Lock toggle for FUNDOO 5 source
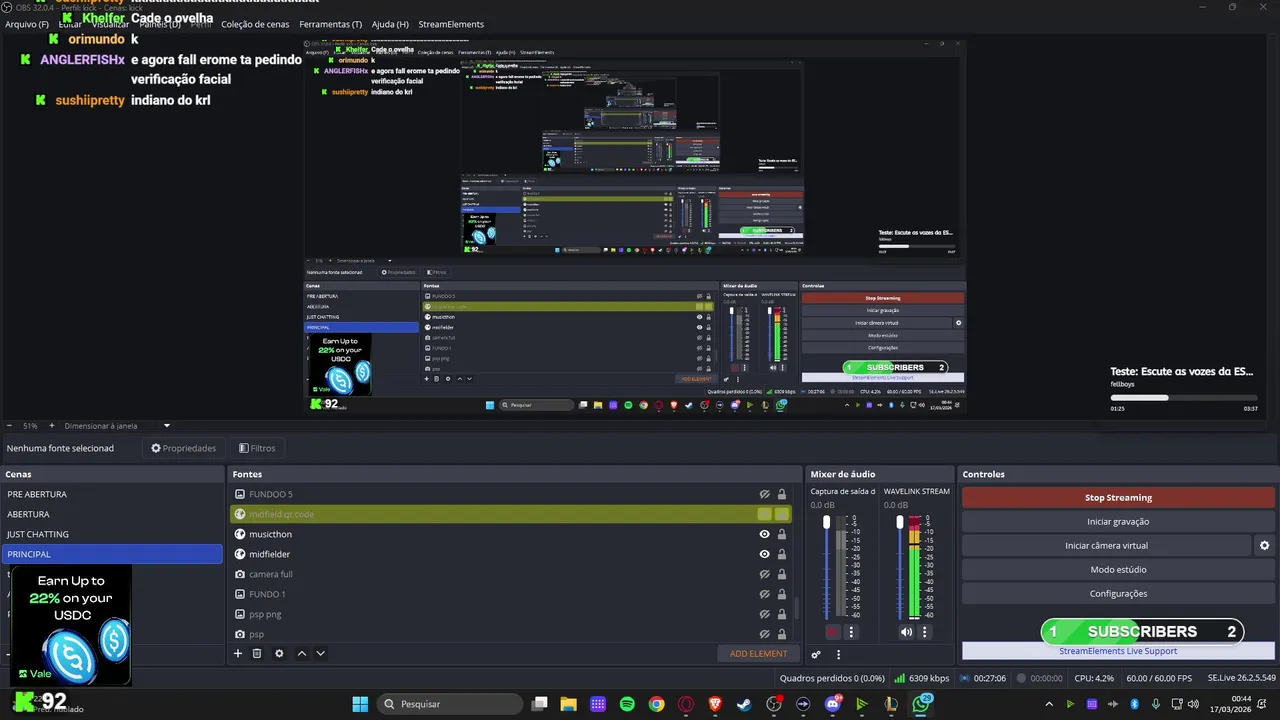This screenshot has width=1280, height=720. 782,494
